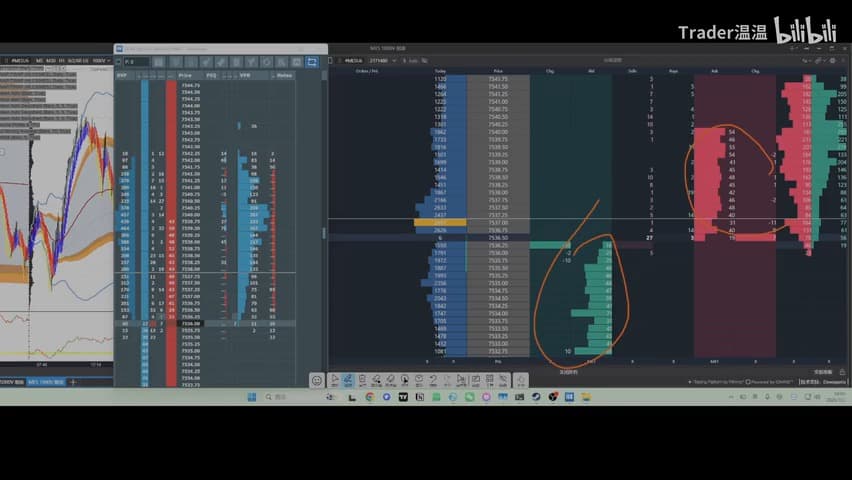Open Windows Start menu
The width and height of the screenshot is (852, 480).
pos(252,397)
